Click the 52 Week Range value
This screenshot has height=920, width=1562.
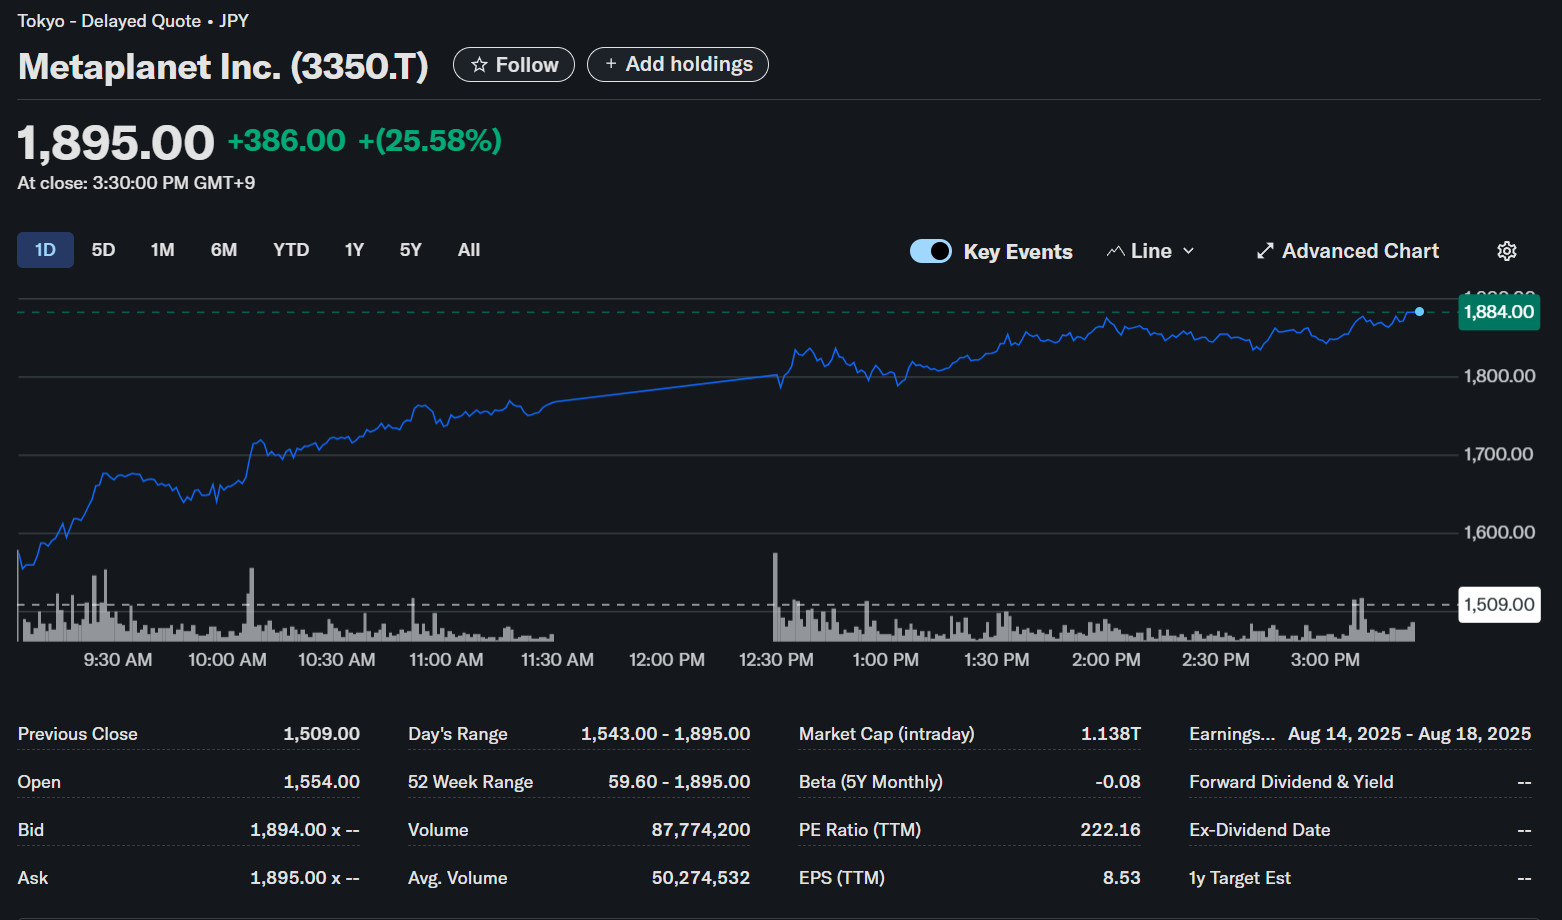pyautogui.click(x=679, y=782)
